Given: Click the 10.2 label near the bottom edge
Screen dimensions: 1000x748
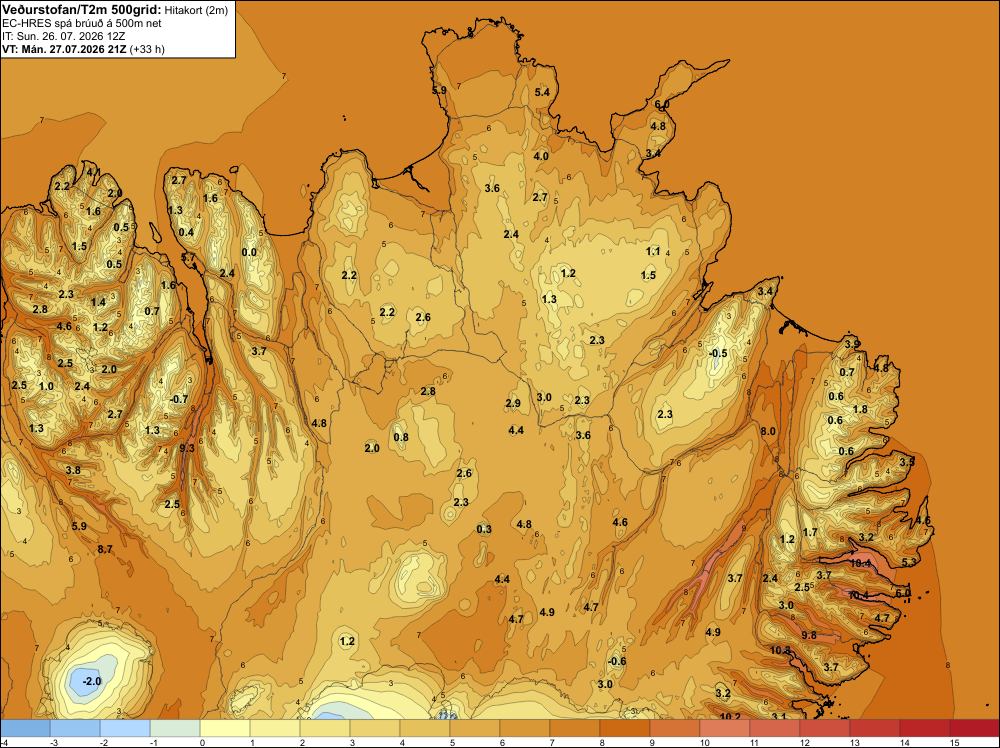Looking at the screenshot, I should pos(730,716).
